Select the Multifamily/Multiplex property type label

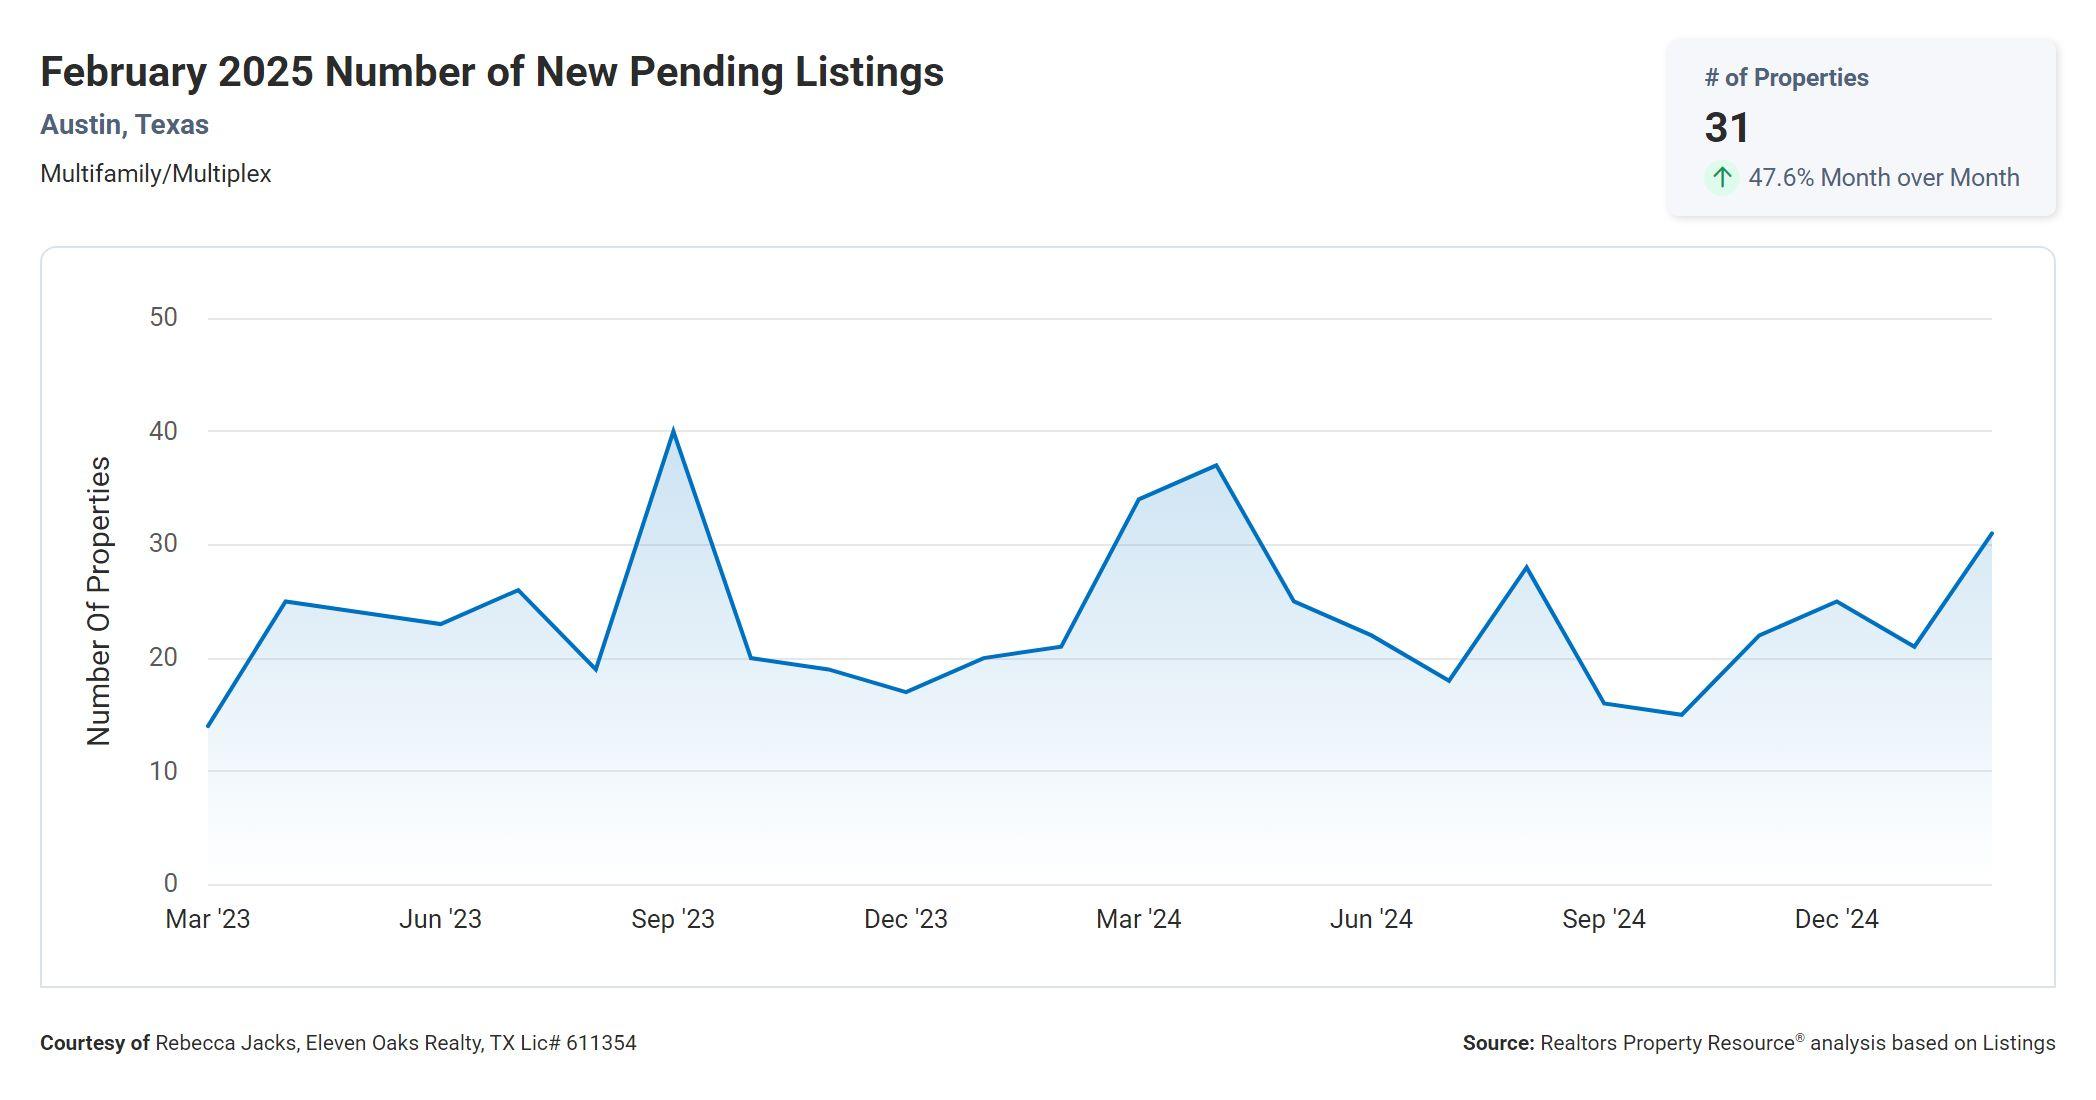click(155, 174)
